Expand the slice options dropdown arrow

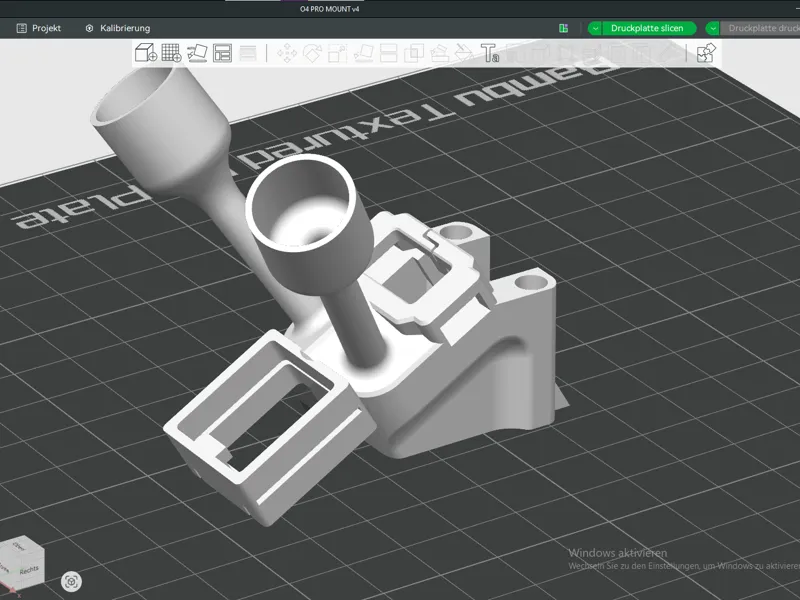point(595,28)
